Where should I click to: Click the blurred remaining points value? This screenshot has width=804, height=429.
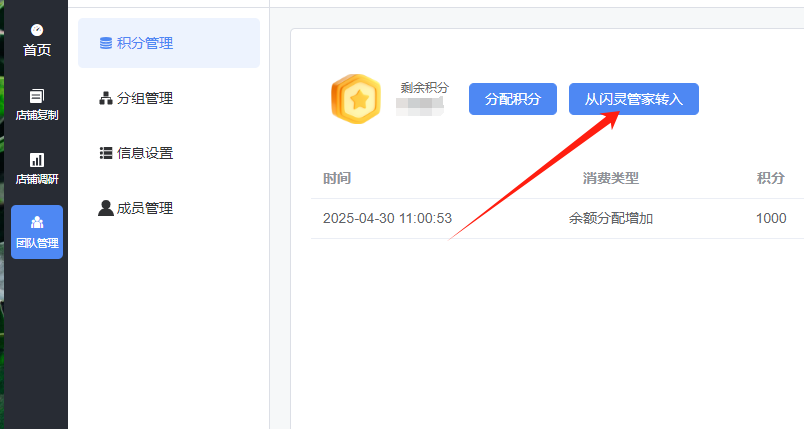[x=420, y=106]
